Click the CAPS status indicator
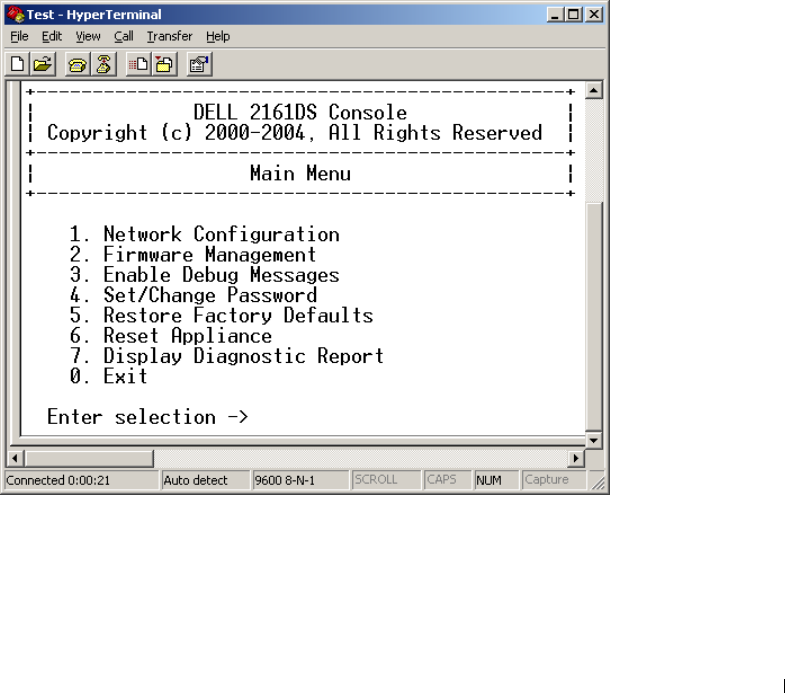The height and width of the screenshot is (693, 785). (447, 480)
